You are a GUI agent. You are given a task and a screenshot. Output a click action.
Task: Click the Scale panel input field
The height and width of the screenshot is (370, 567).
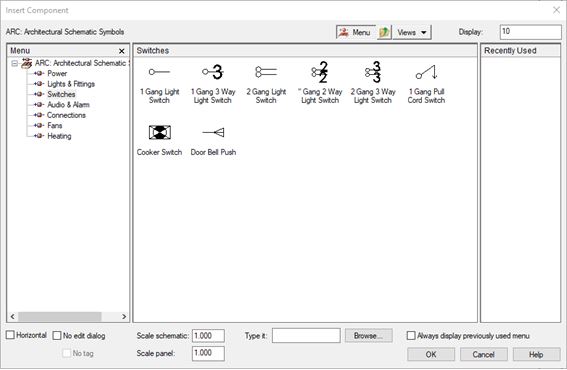[208, 353]
